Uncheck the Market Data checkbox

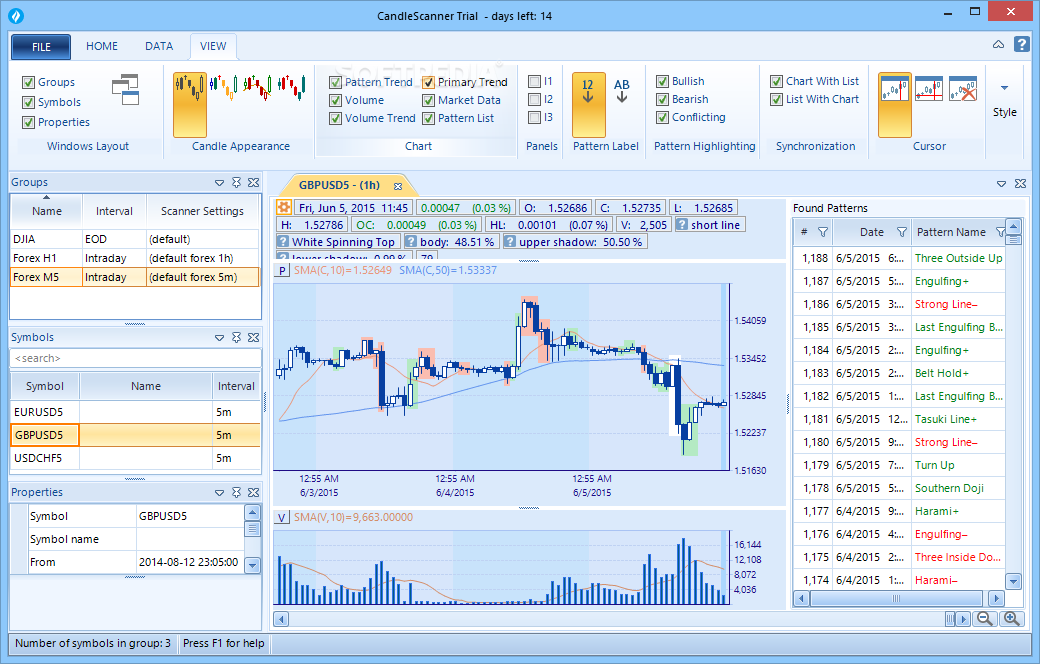click(428, 100)
